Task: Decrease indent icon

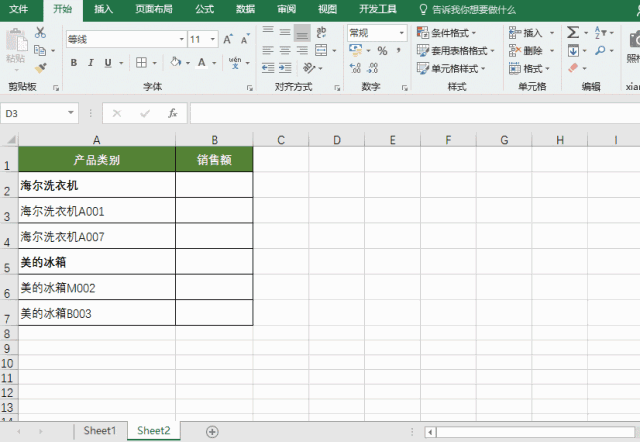Action: pyautogui.click(x=268, y=68)
